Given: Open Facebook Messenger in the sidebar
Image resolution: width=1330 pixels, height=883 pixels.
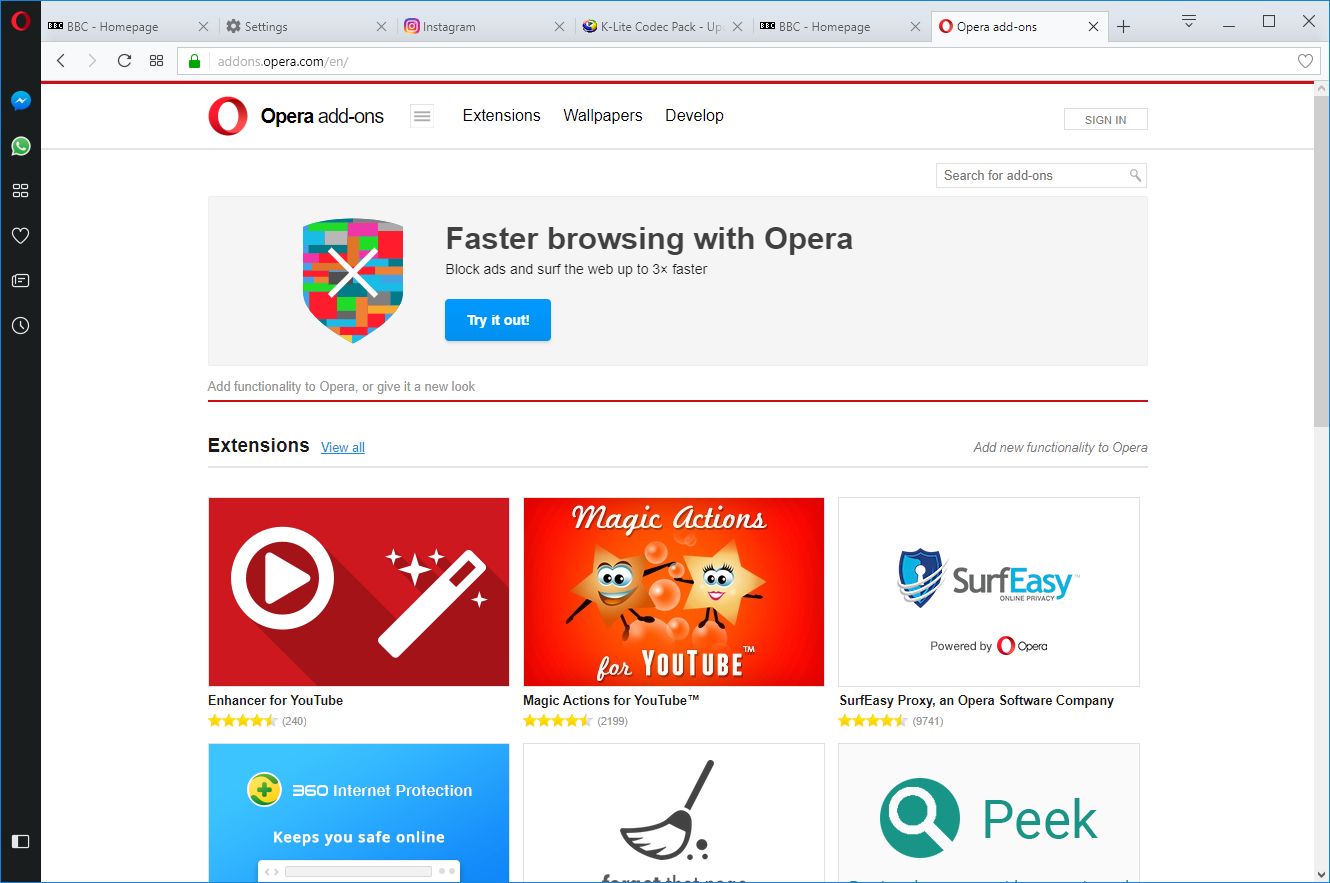Looking at the screenshot, I should click(20, 101).
